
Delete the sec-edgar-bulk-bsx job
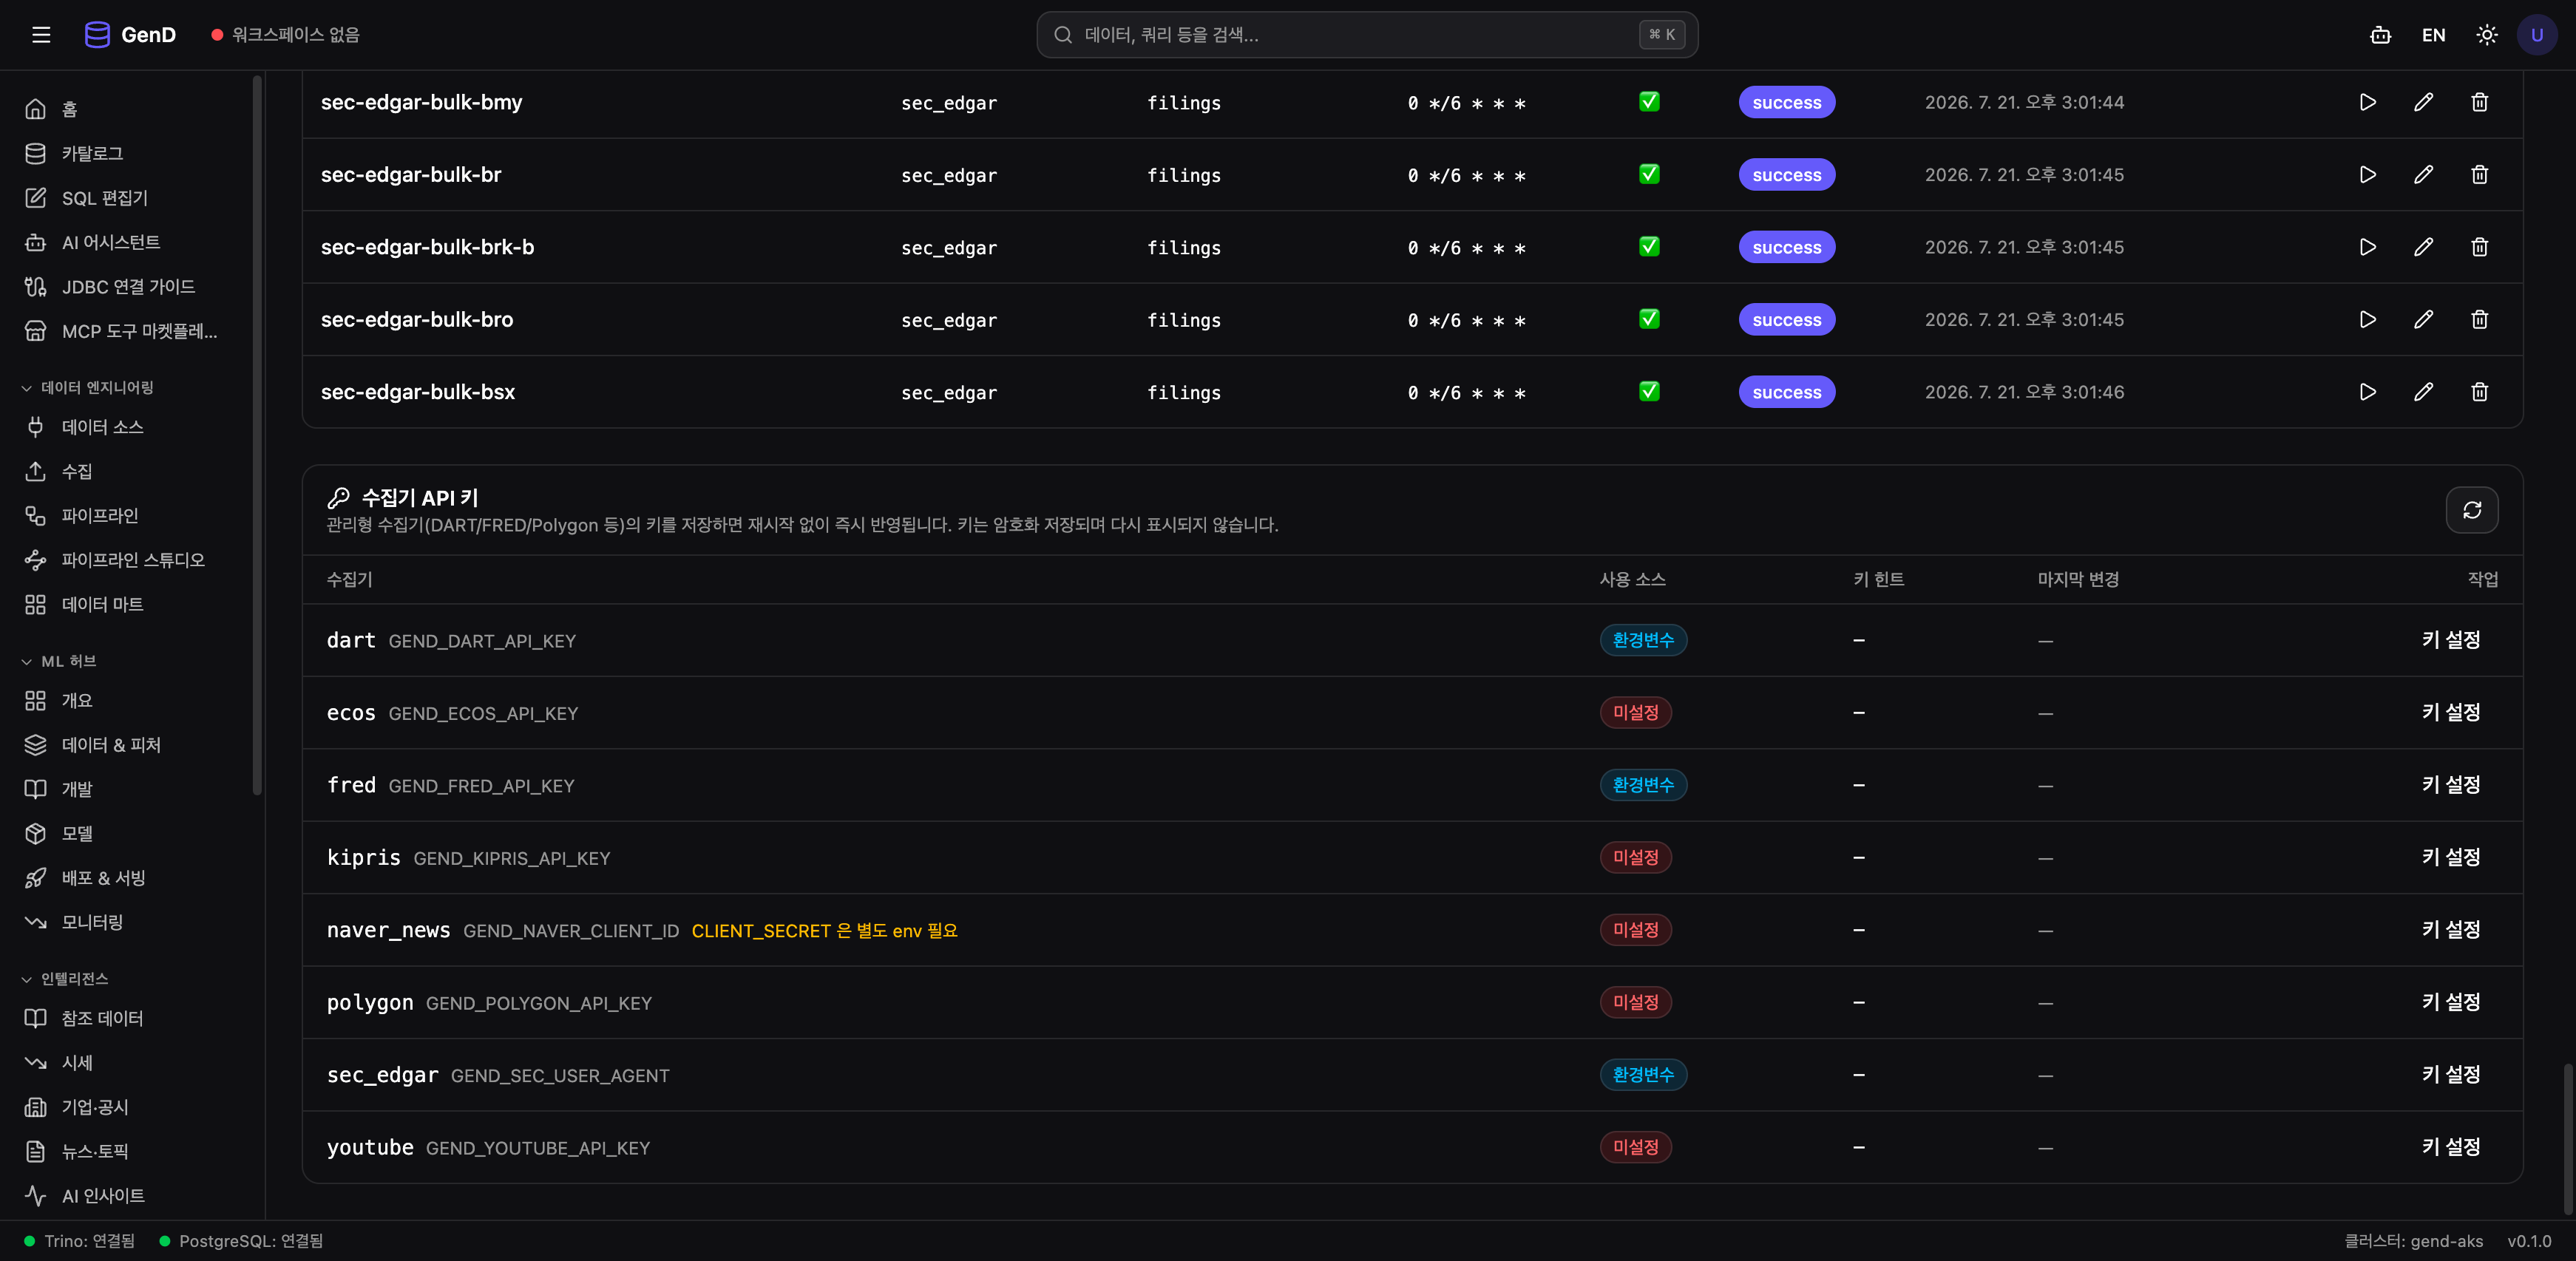(2479, 392)
